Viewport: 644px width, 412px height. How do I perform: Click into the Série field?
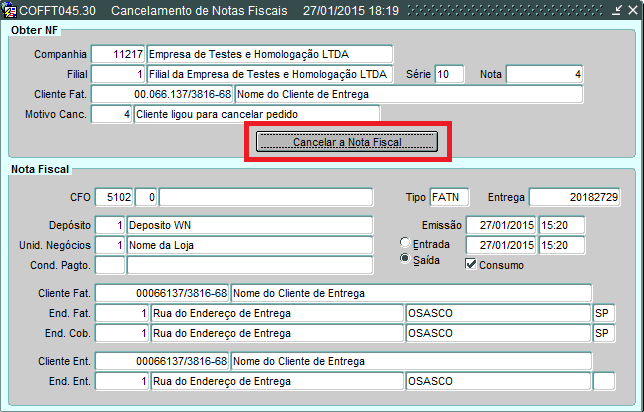[449, 74]
